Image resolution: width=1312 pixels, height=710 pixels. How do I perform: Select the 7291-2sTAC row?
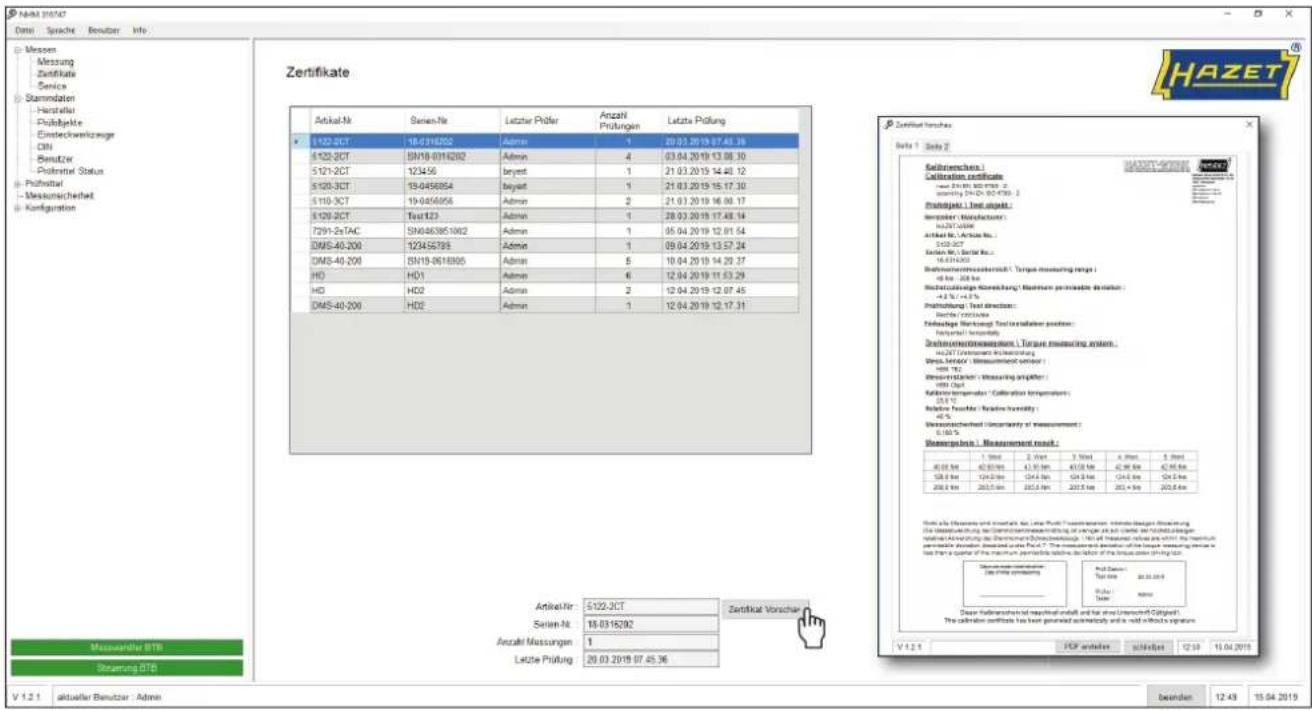click(x=545, y=231)
